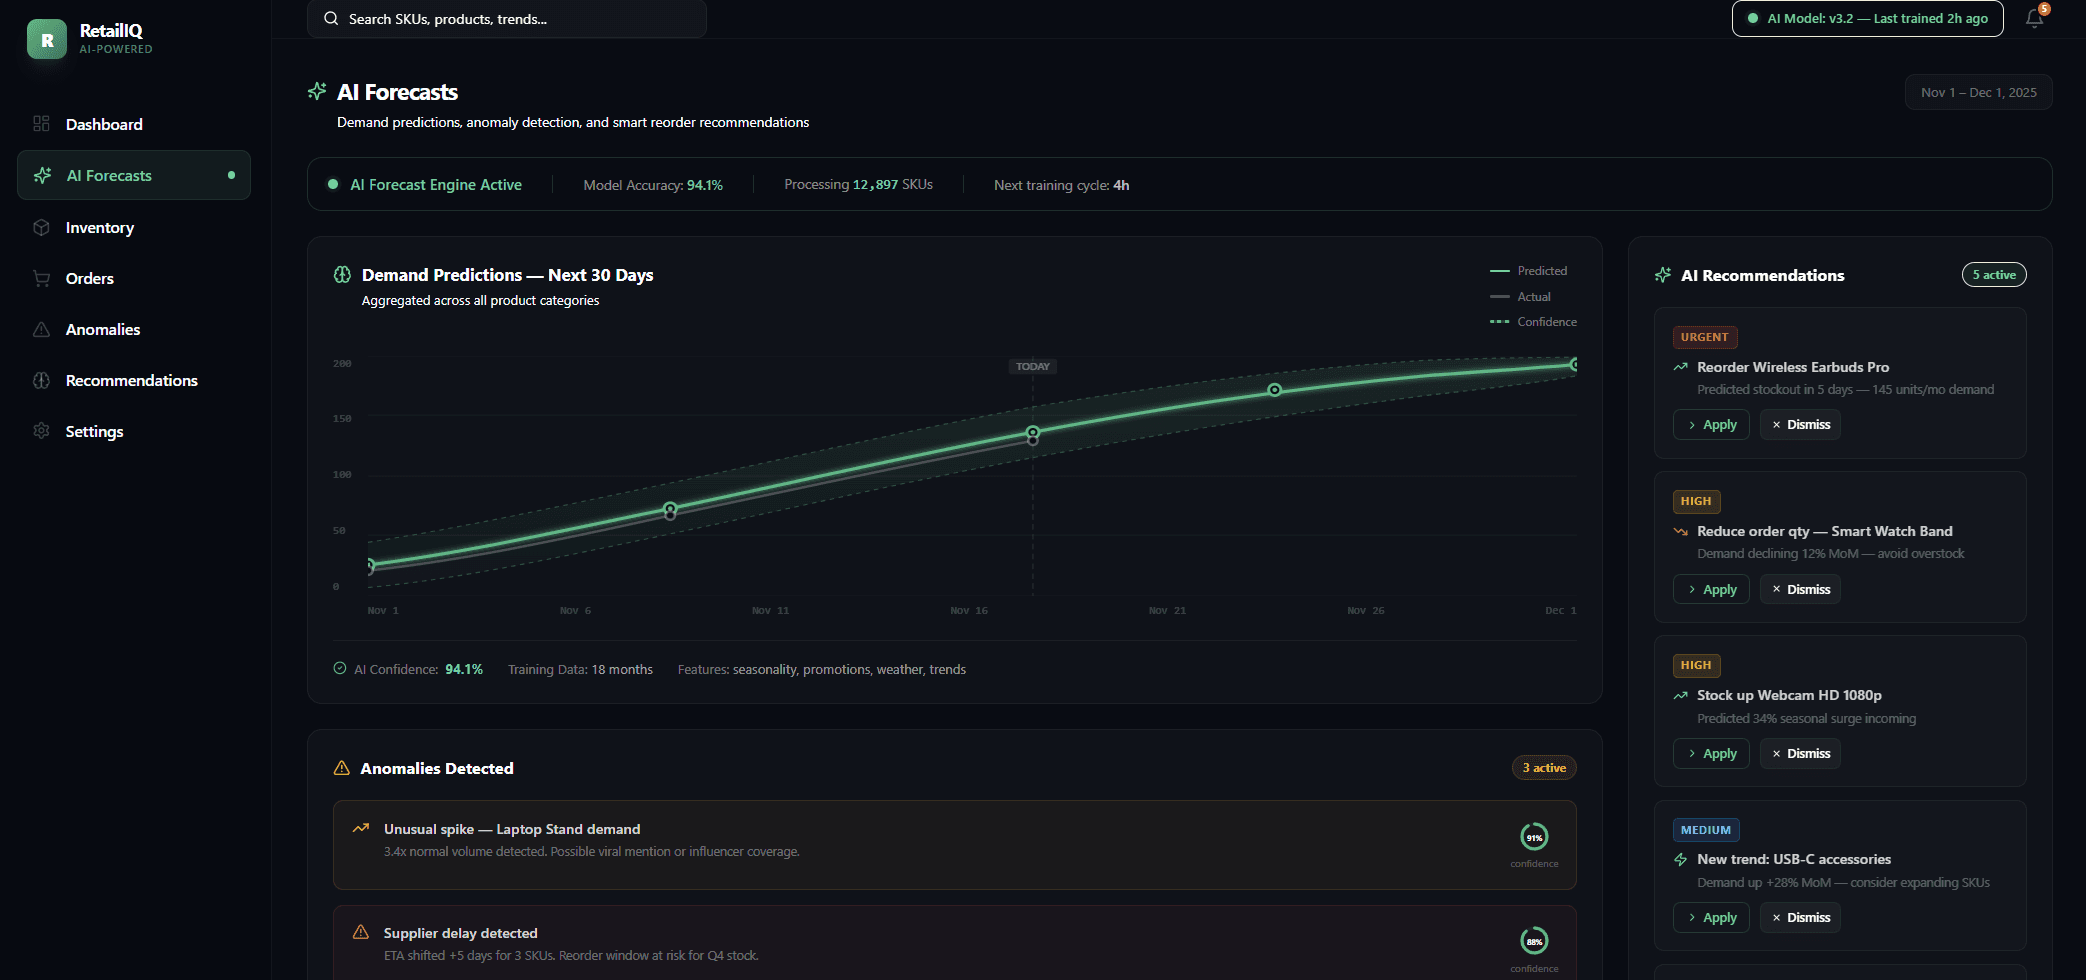Click the MEDIUM priority tag
This screenshot has height=980, width=2086.
point(1706,830)
